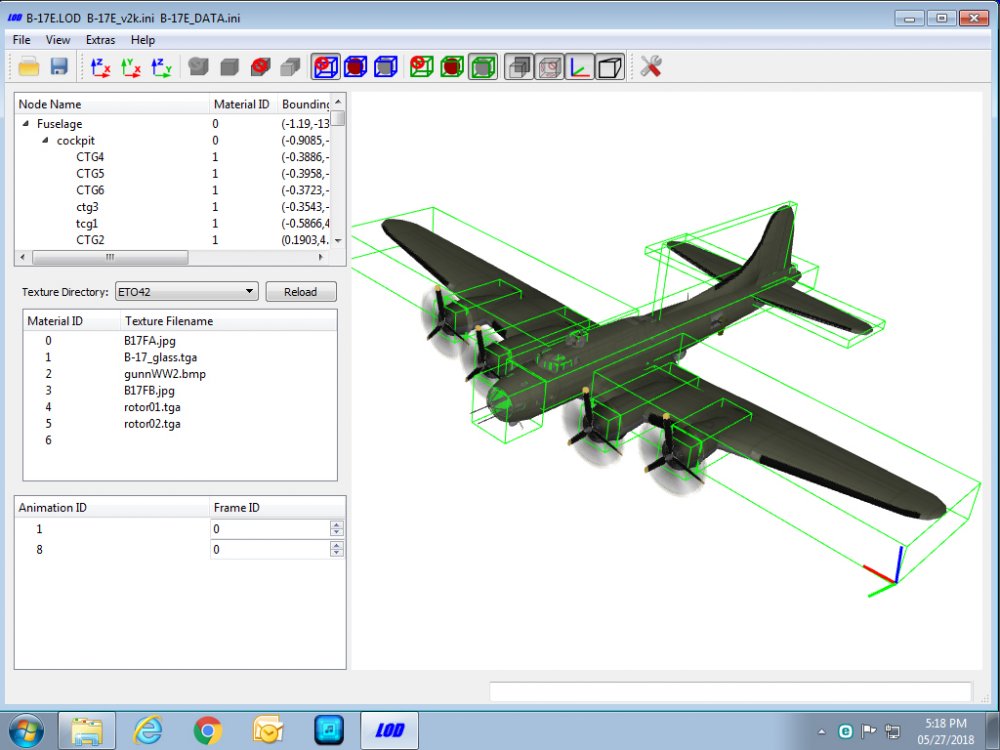The width and height of the screenshot is (1000, 750).
Task: Collapse the cockpit tree node
Action: click(x=45, y=140)
